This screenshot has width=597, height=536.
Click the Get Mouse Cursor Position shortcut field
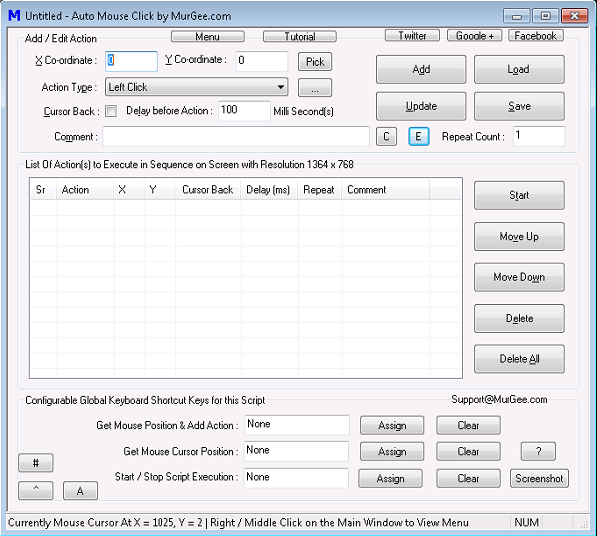(296, 451)
